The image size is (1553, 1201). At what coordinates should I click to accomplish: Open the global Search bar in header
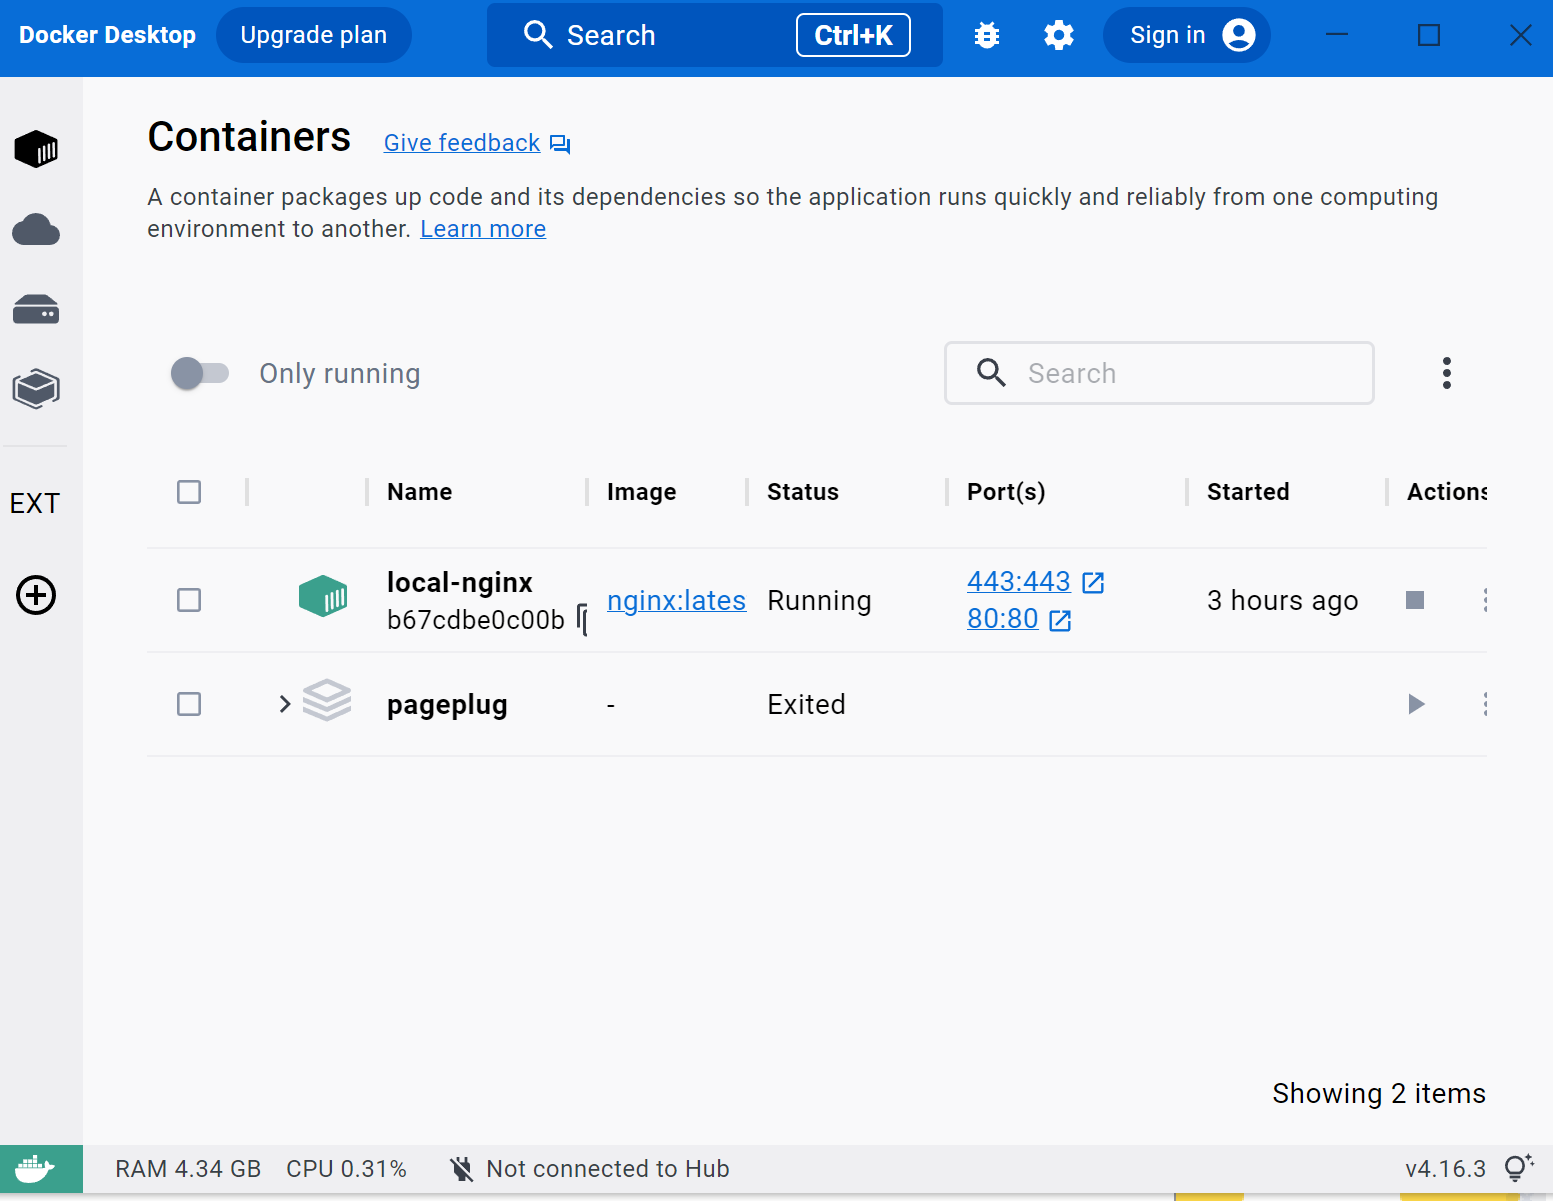[715, 35]
